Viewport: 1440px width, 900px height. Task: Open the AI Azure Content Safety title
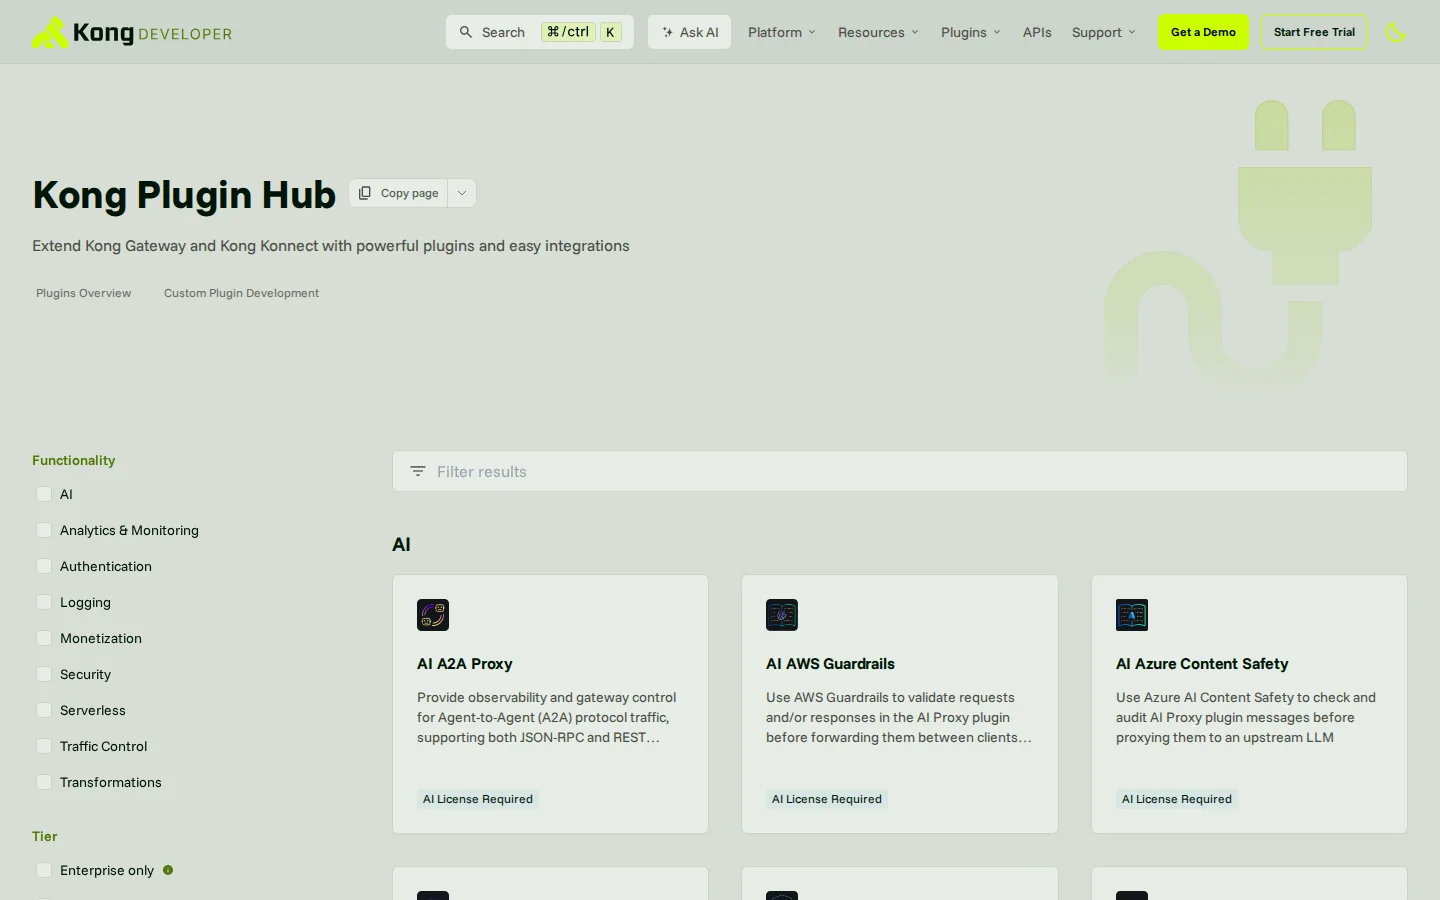pos(1202,664)
